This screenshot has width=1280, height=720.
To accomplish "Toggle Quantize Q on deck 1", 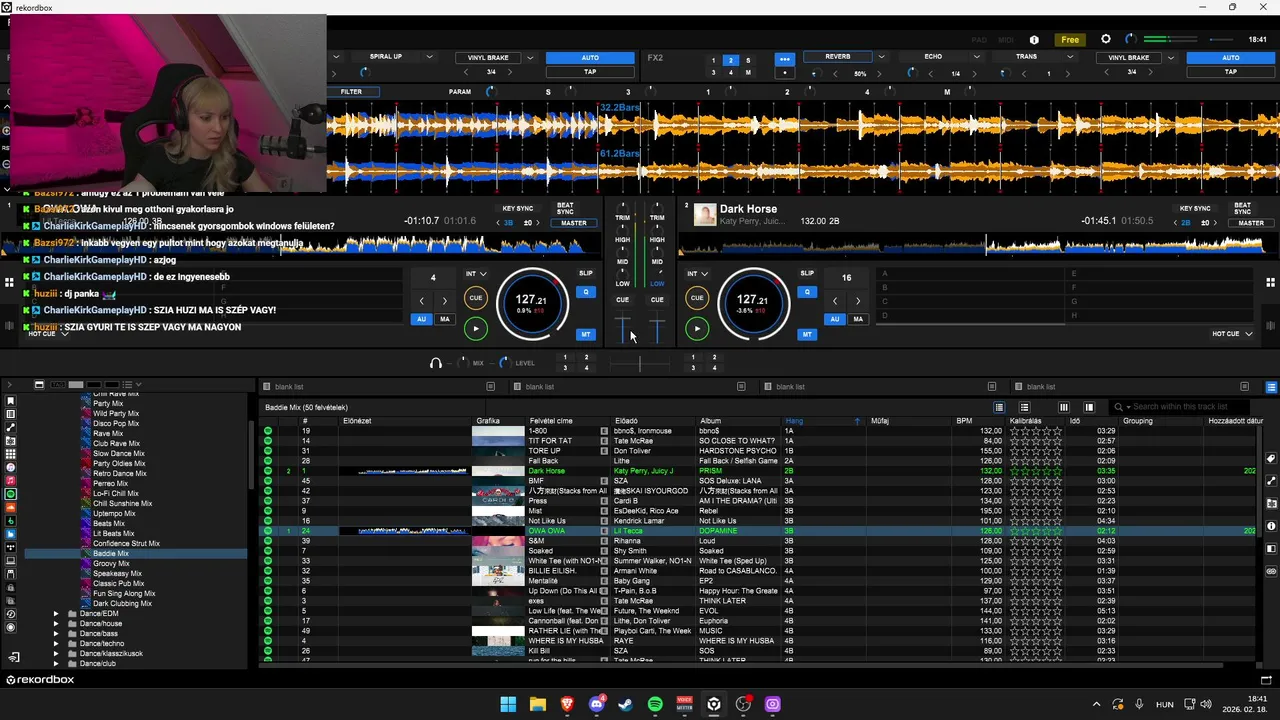I will (586, 292).
